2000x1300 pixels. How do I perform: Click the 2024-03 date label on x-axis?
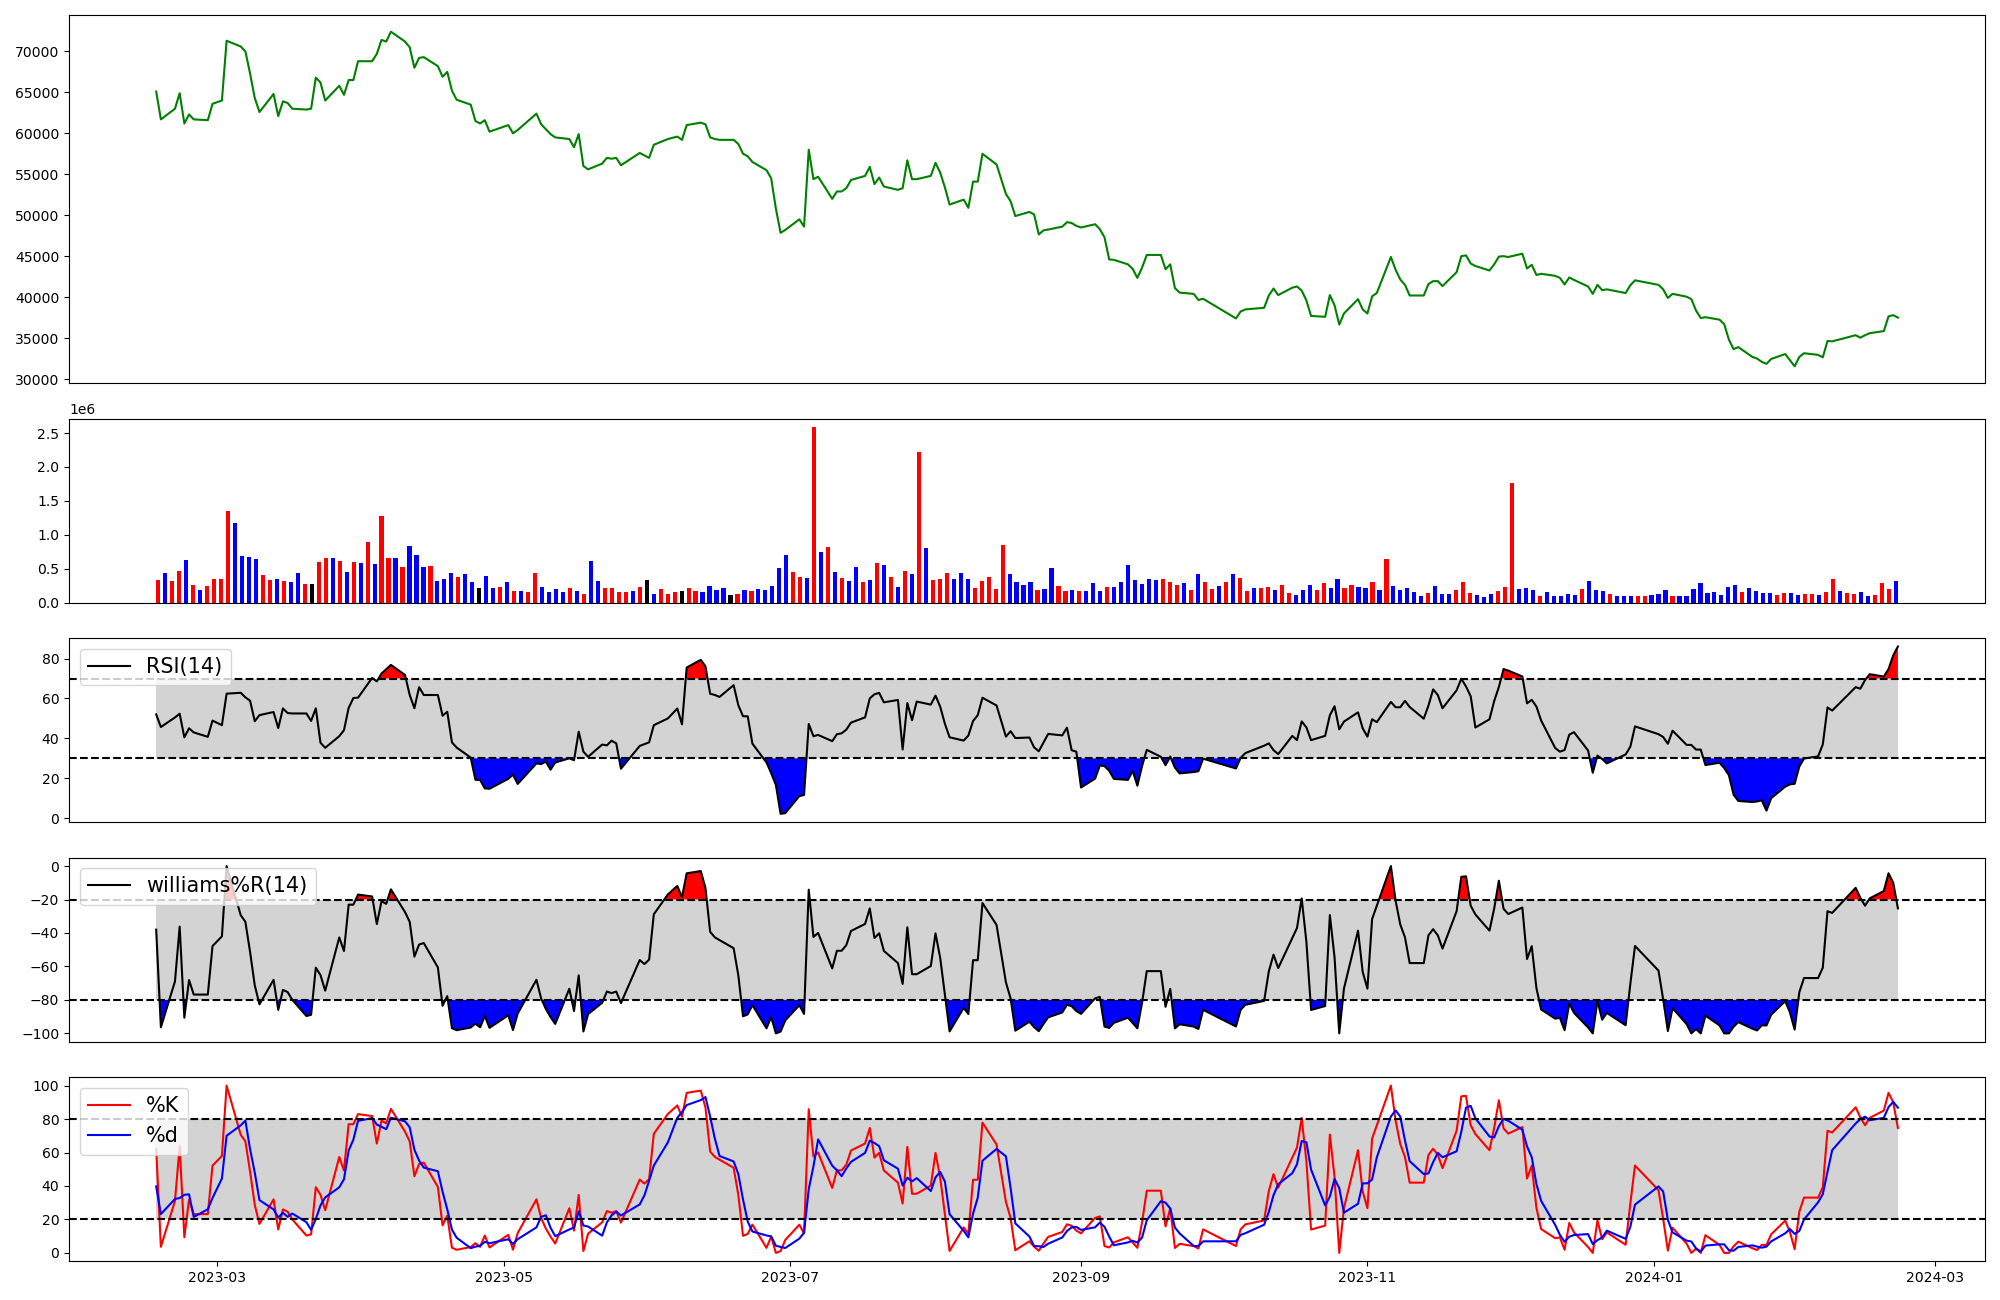[x=1936, y=1277]
